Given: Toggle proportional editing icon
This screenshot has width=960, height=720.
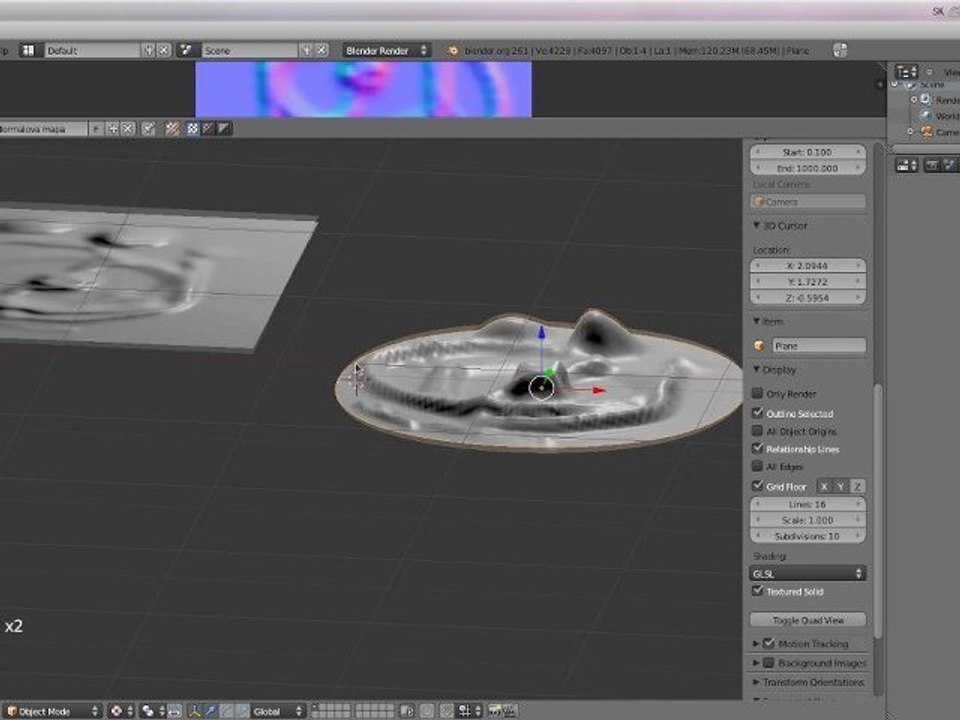Looking at the screenshot, I should (x=427, y=711).
